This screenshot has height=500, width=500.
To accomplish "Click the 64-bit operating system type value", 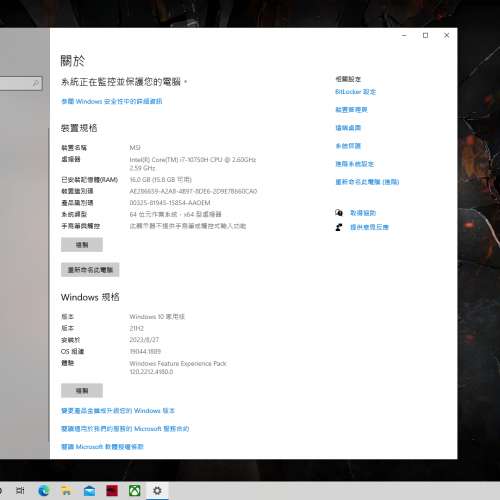I will pyautogui.click(x=175, y=214).
